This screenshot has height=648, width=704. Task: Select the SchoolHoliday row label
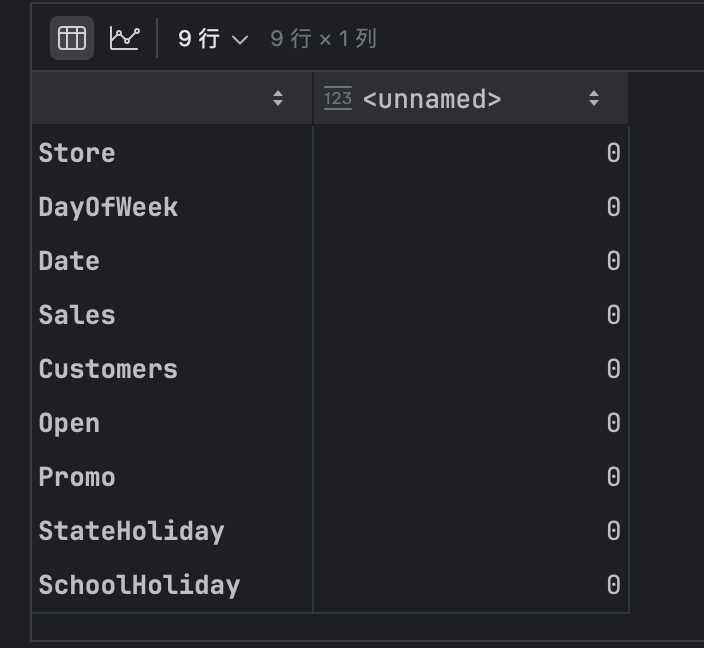[x=140, y=586]
